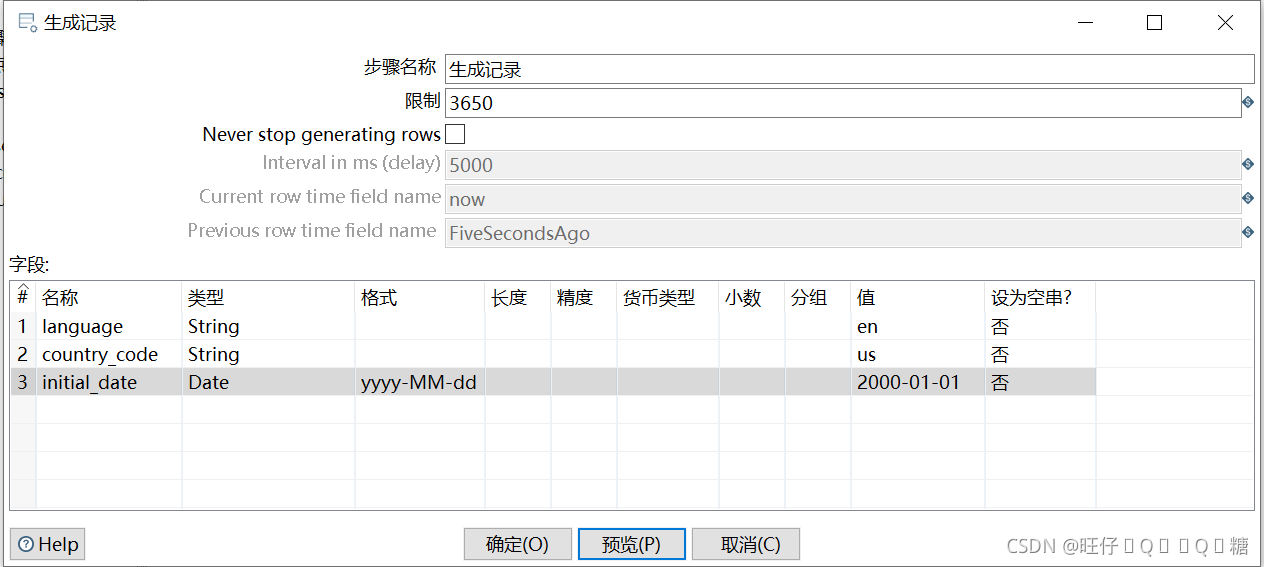Click the 长度 column header
The height and width of the screenshot is (567, 1264).
click(x=518, y=298)
